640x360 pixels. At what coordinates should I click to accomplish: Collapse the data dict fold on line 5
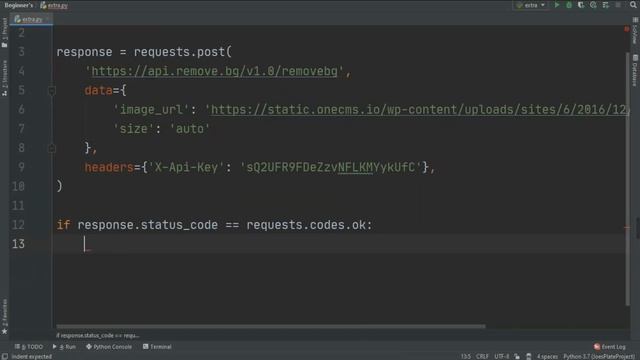coord(52,91)
